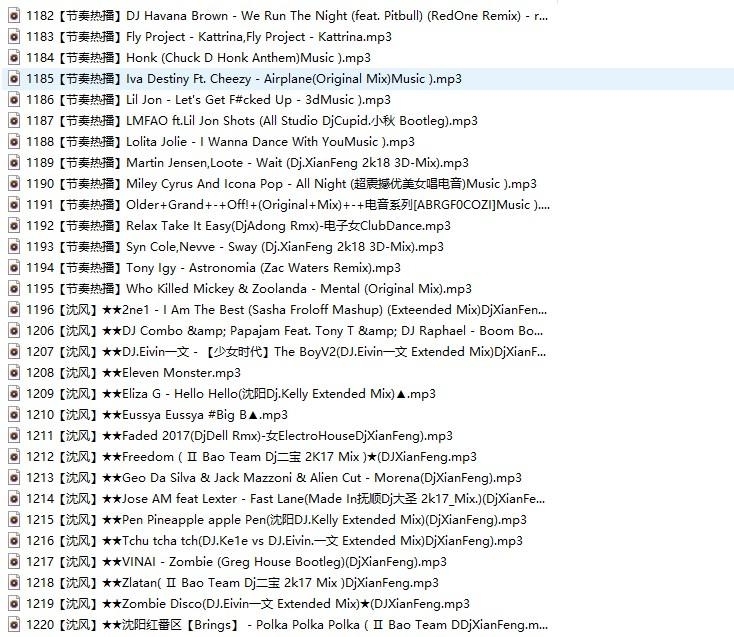Select file name Older+Grand+-+Off! Original Mix

288,205
